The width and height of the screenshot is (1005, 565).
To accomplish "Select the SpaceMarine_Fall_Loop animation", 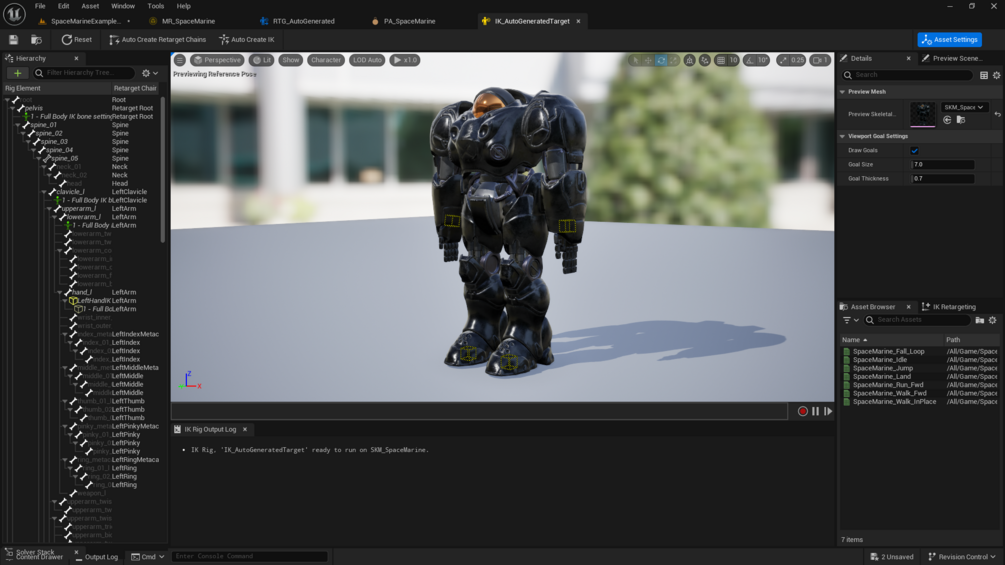I will click(x=888, y=352).
